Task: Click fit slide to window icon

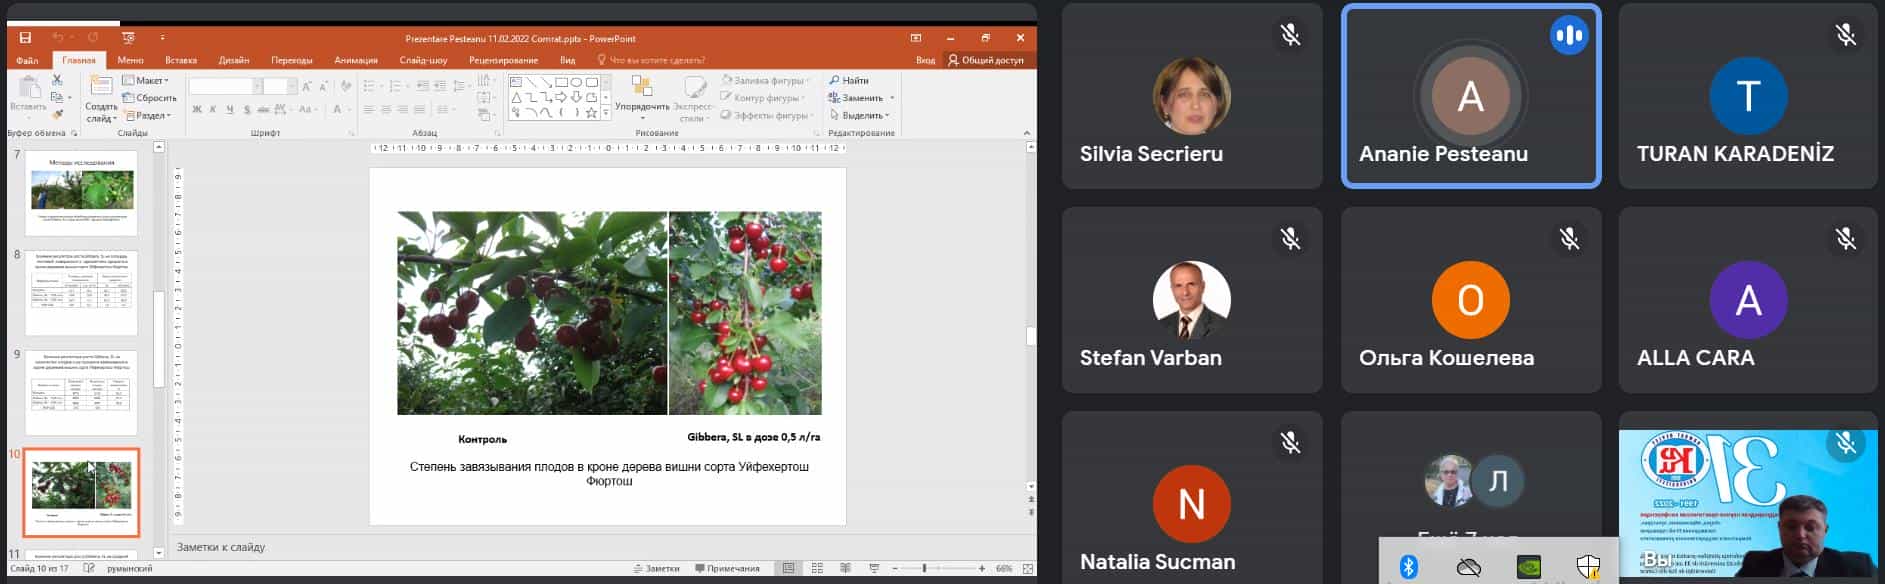Action: coord(1027,568)
